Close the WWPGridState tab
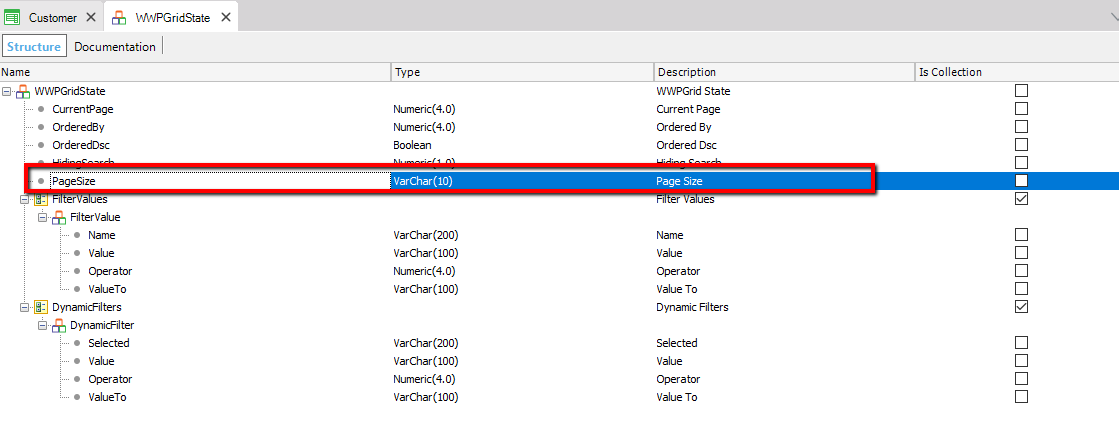 [225, 18]
